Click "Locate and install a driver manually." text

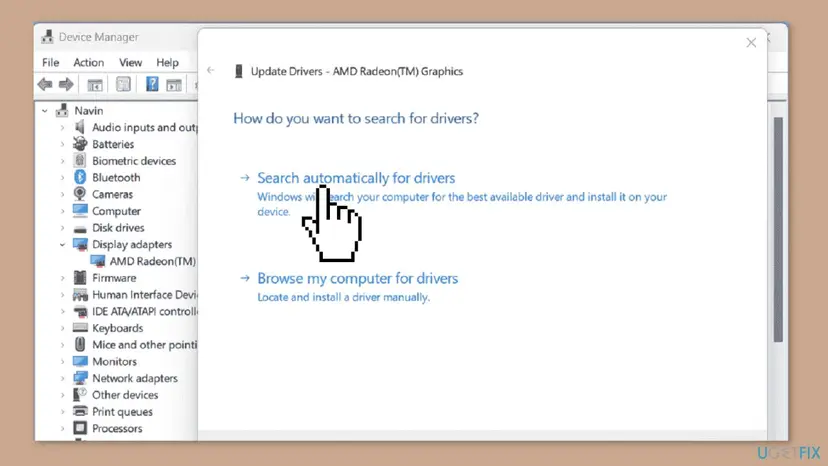point(344,297)
